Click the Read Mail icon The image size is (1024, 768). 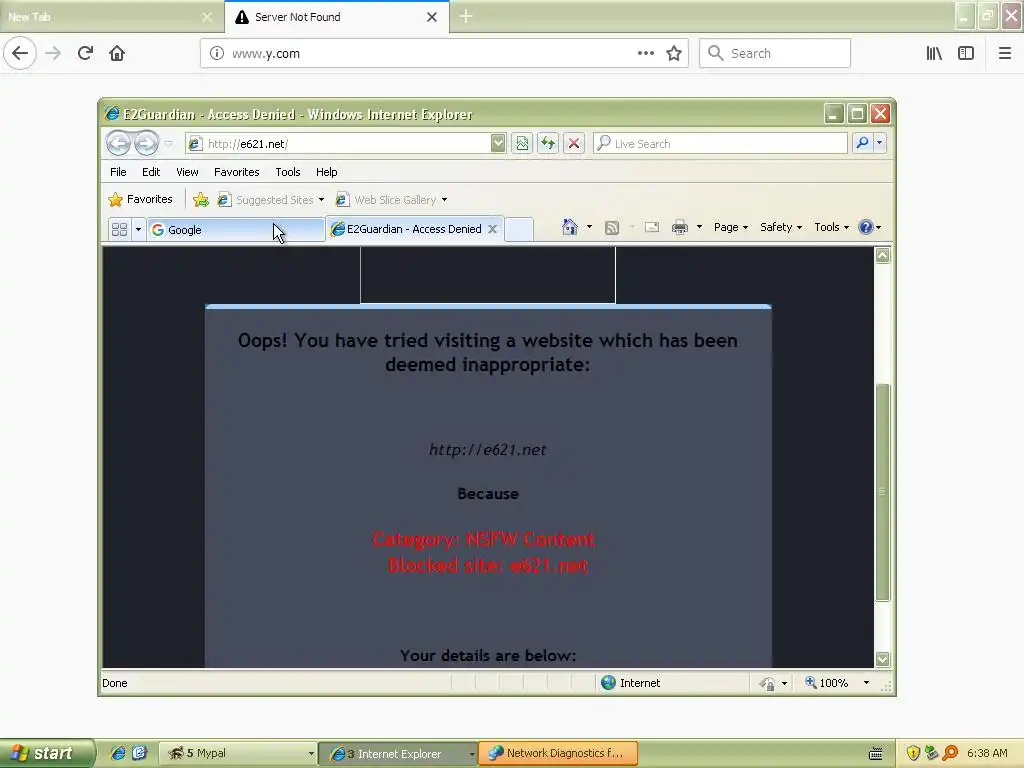tap(652, 227)
